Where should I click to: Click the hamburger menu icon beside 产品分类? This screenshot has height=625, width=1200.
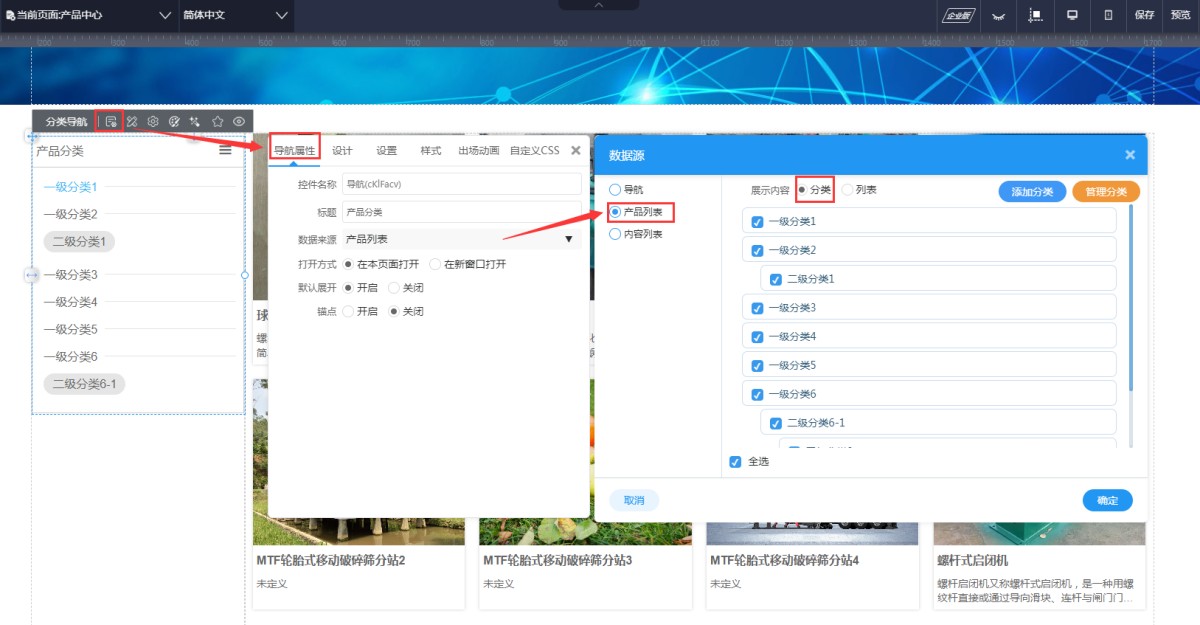(226, 150)
